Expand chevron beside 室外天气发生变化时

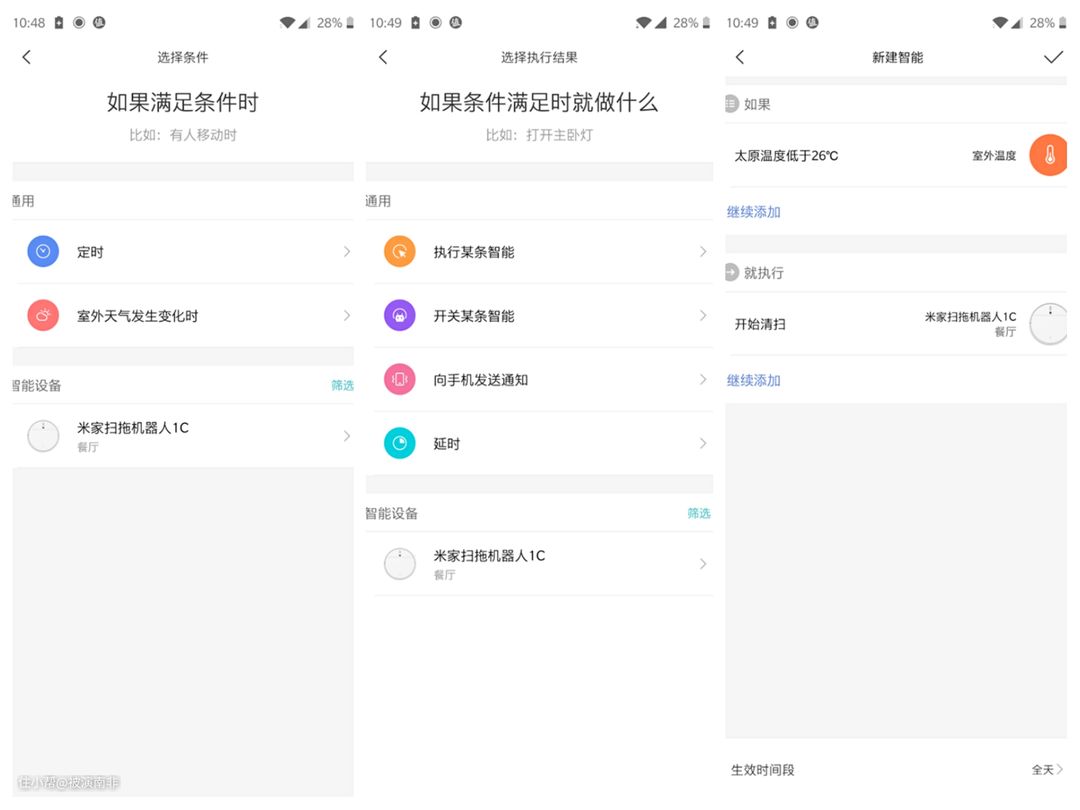click(x=347, y=316)
